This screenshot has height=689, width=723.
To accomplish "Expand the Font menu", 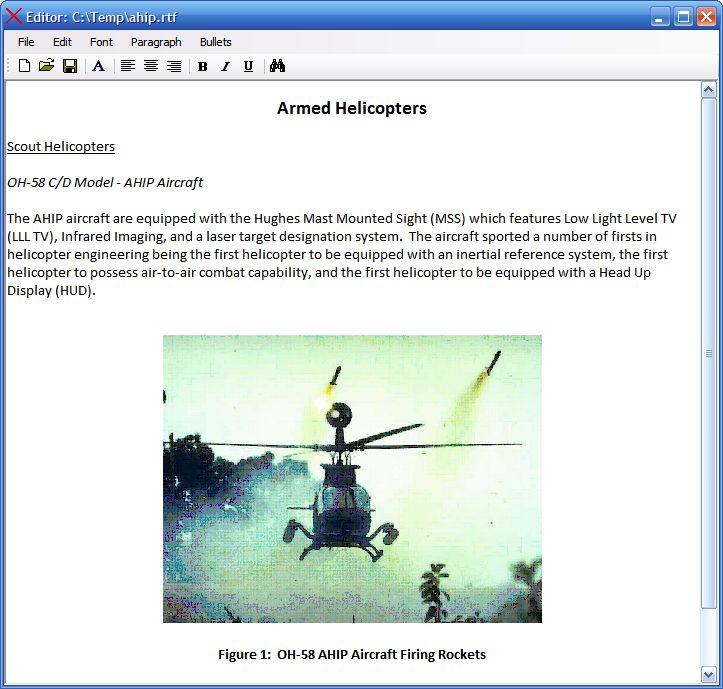I will 101,42.
